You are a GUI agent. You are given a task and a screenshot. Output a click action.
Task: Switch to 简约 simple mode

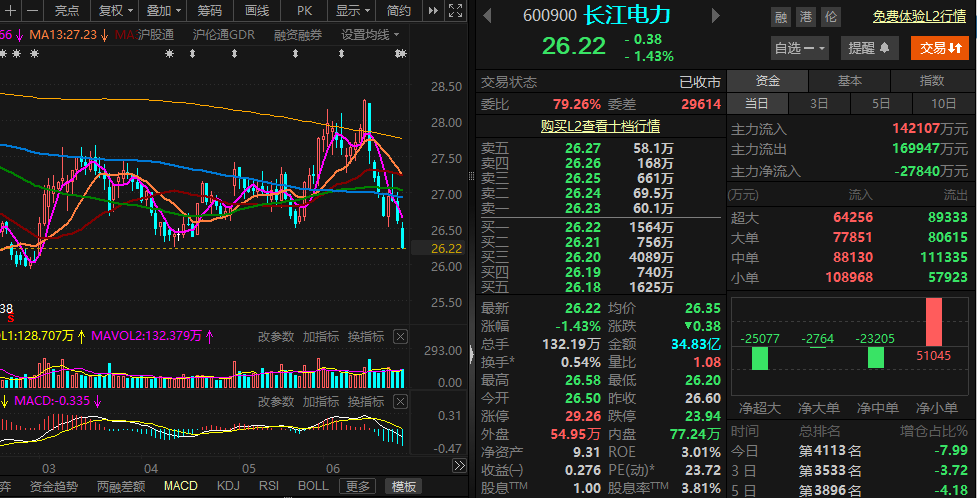pos(399,10)
